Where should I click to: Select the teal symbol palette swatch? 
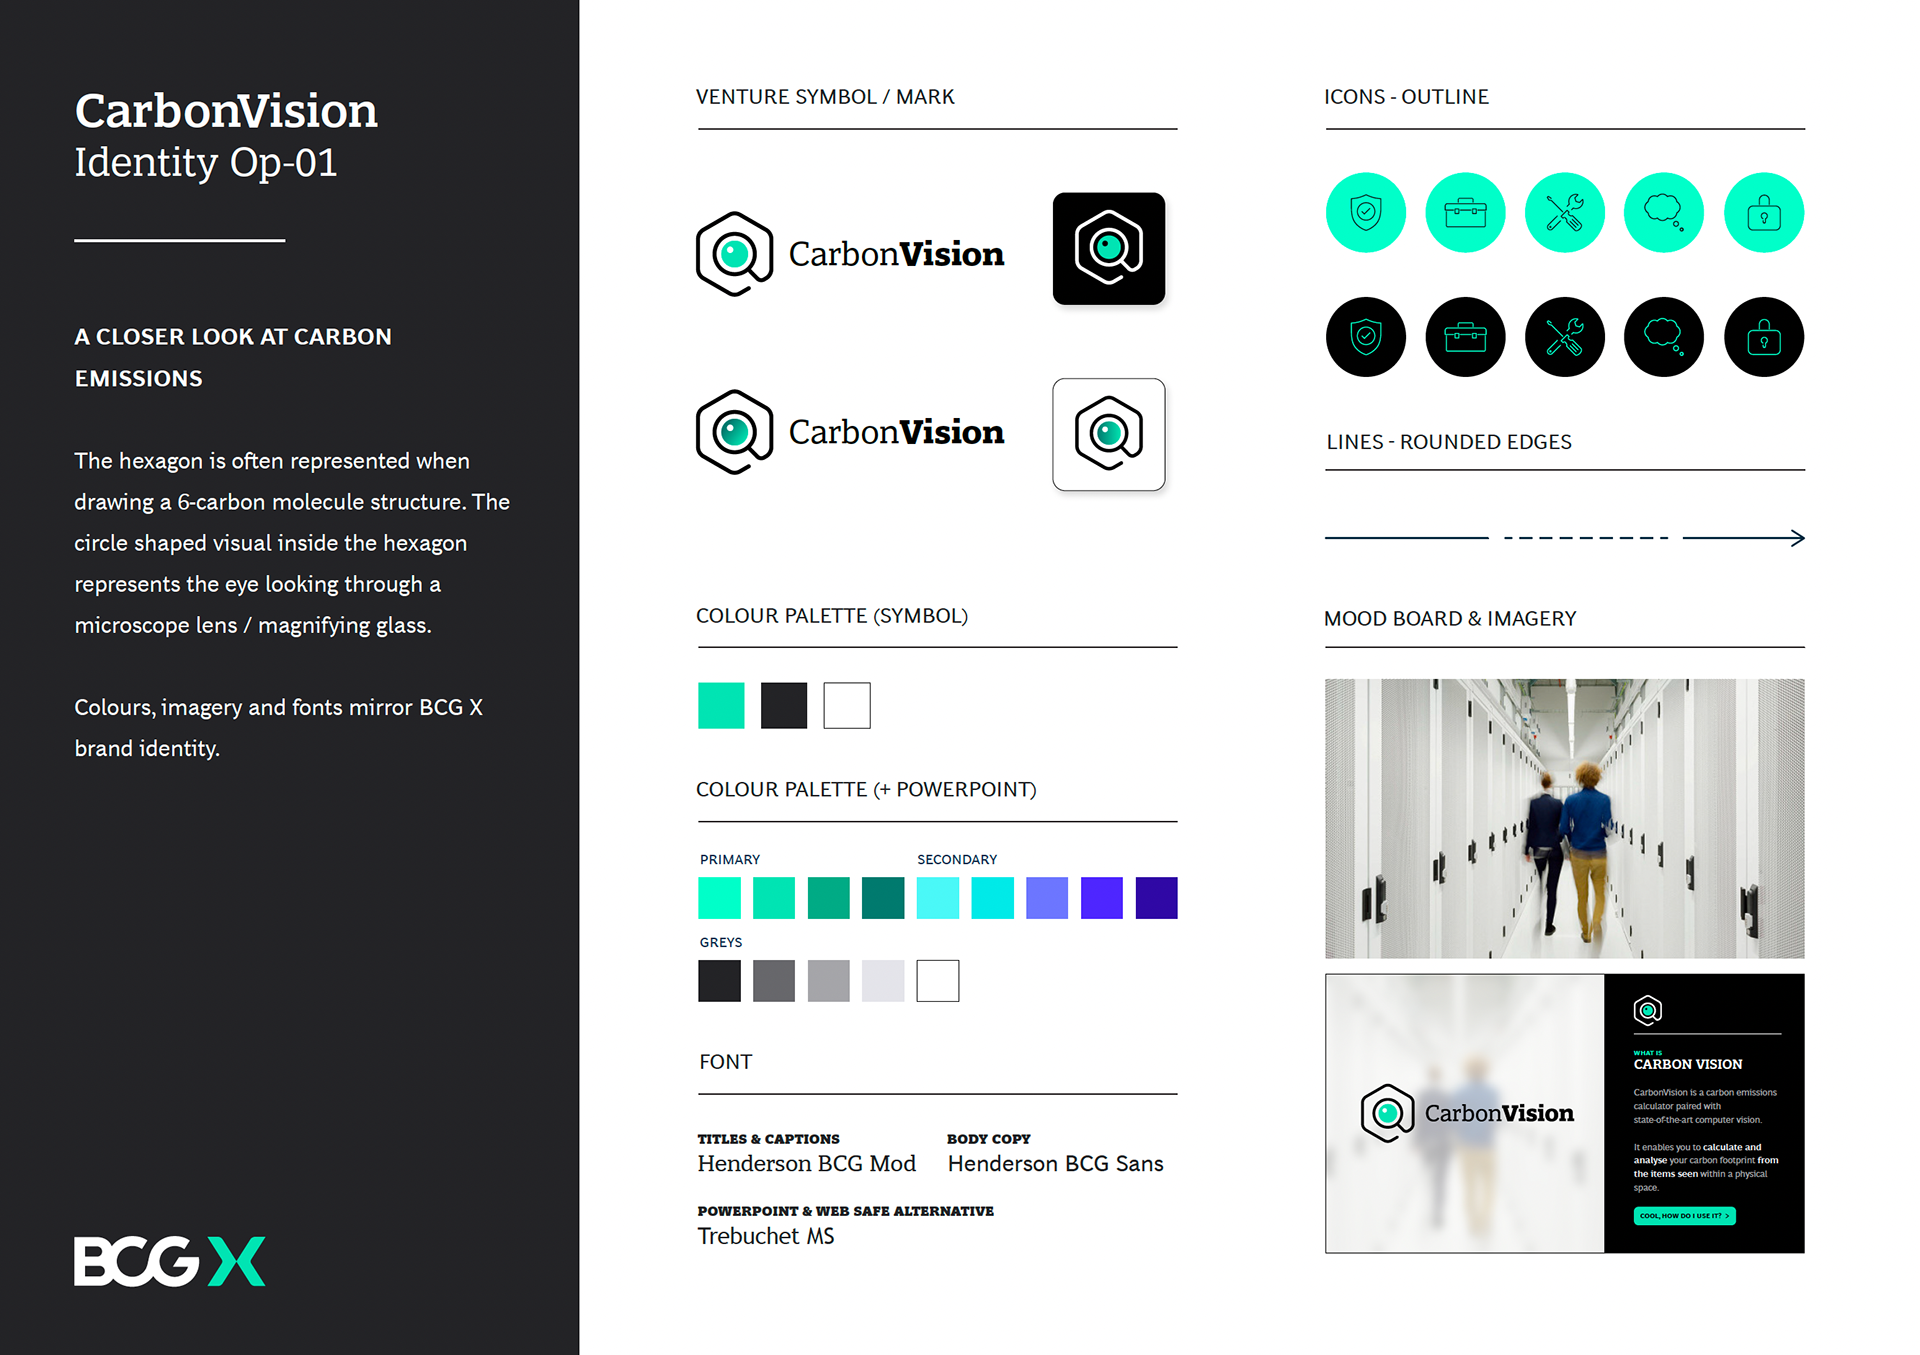pyautogui.click(x=721, y=706)
